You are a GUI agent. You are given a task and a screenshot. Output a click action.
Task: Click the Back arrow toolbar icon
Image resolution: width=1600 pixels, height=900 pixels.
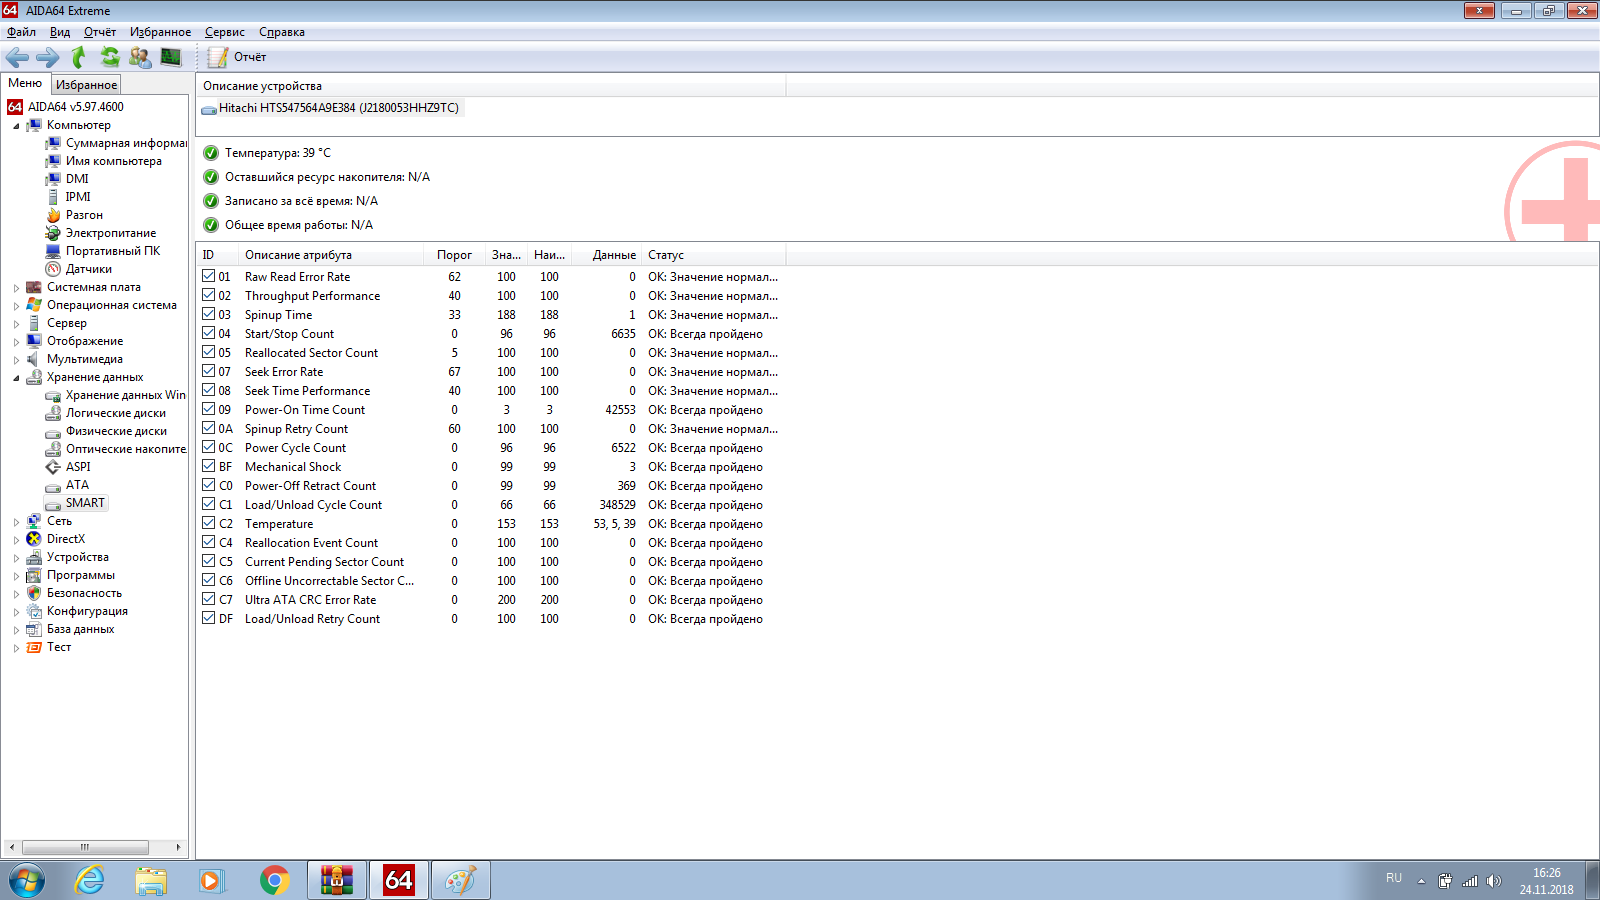[17, 57]
